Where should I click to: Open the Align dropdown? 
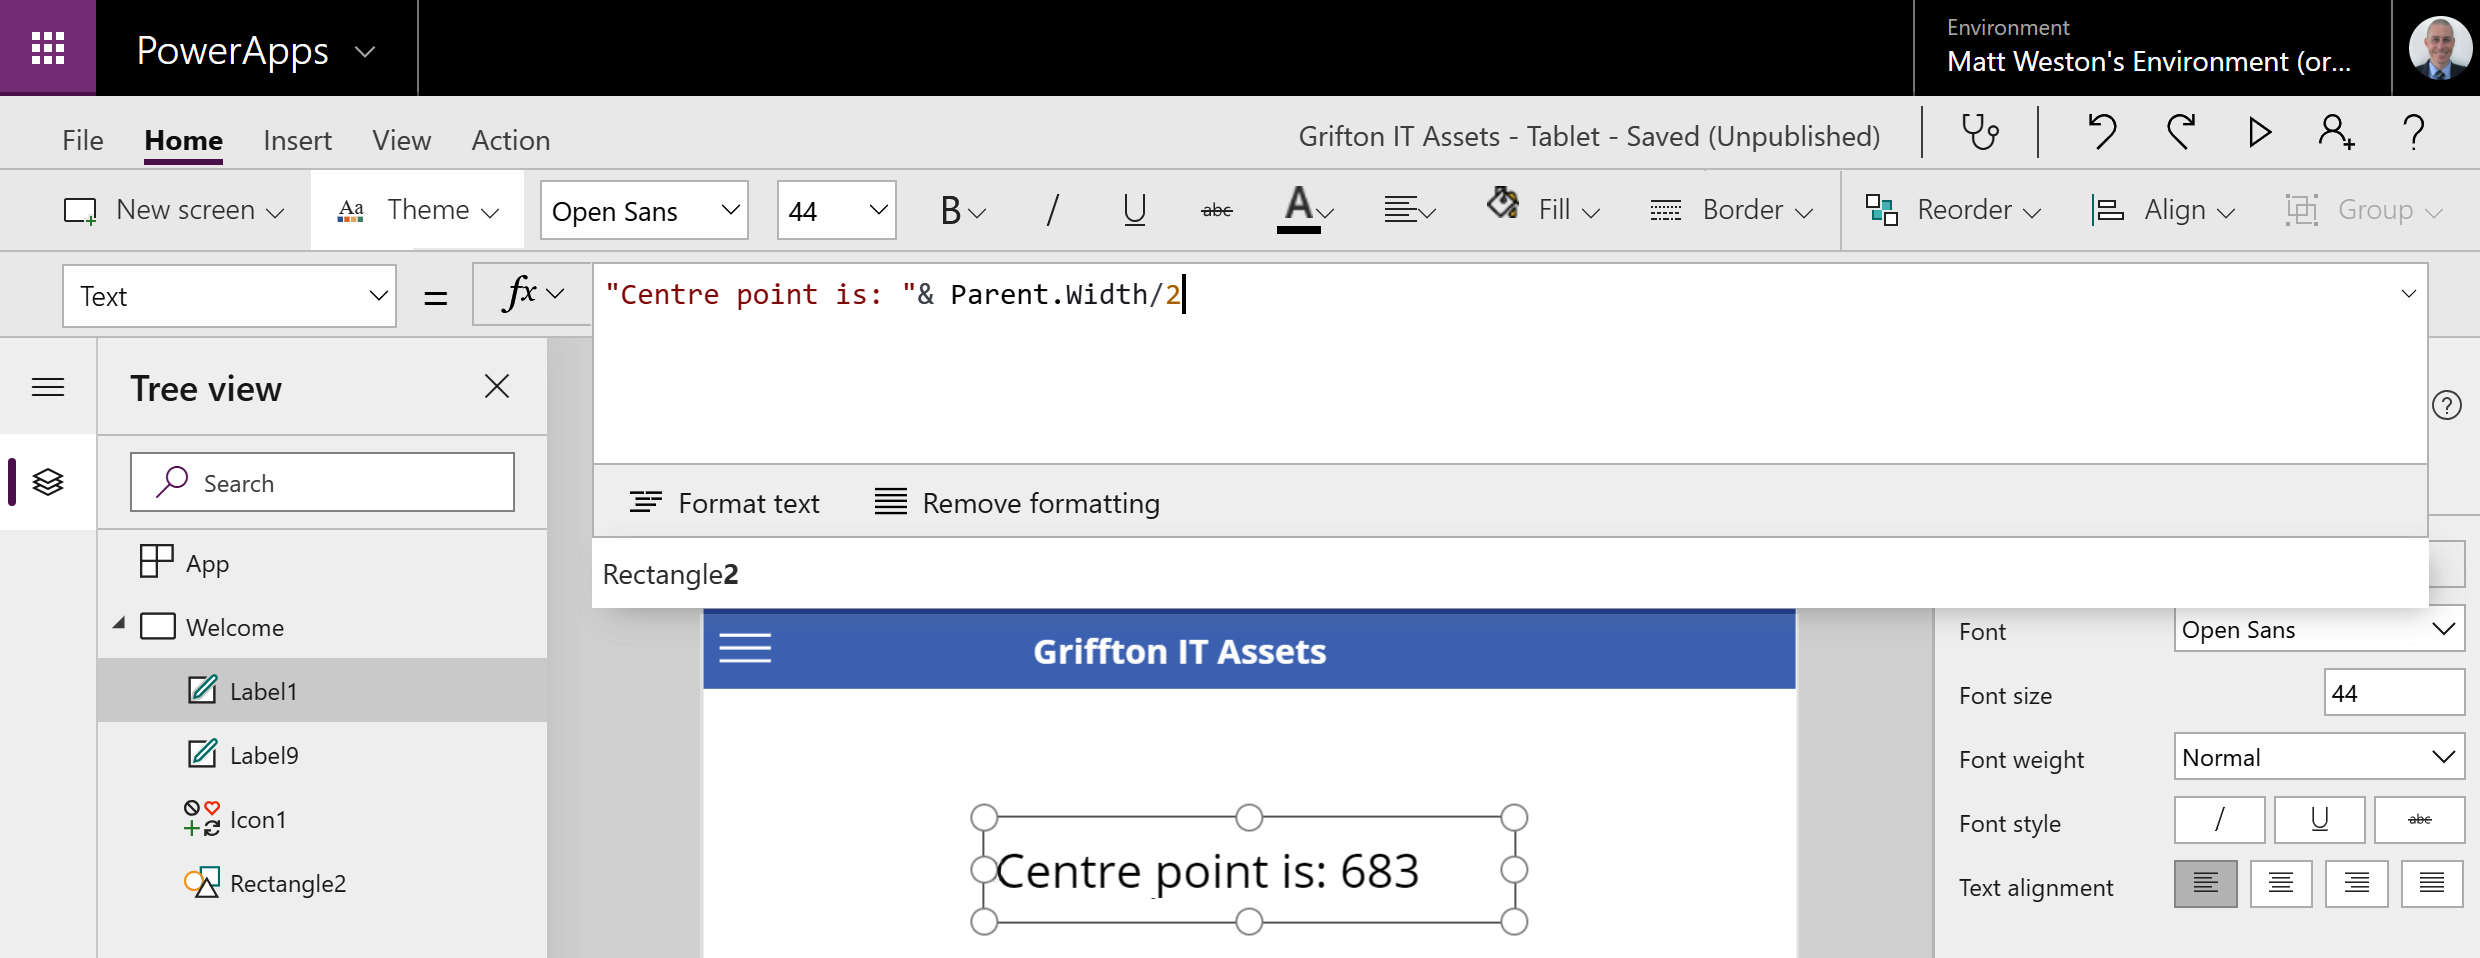(x=2165, y=210)
